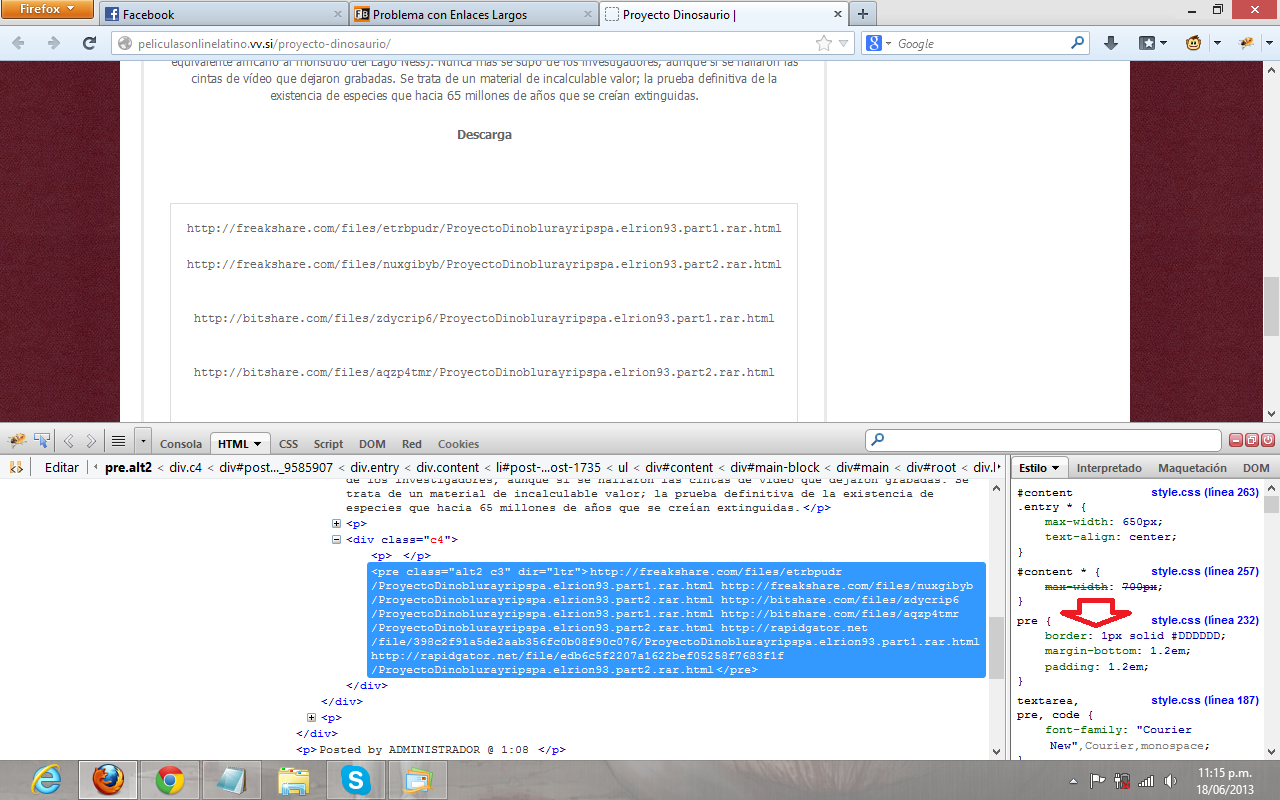Open the Firefox application menu button

point(48,10)
